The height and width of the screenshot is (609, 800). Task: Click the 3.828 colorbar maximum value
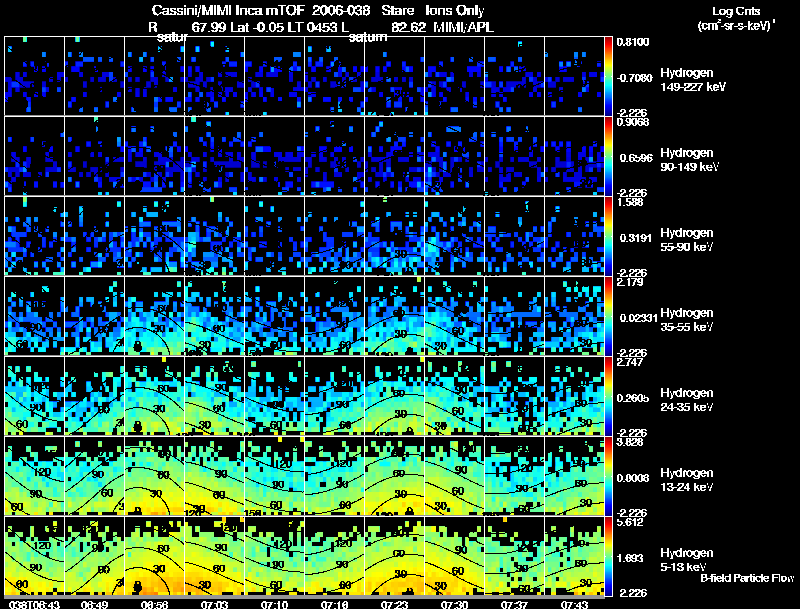630,442
